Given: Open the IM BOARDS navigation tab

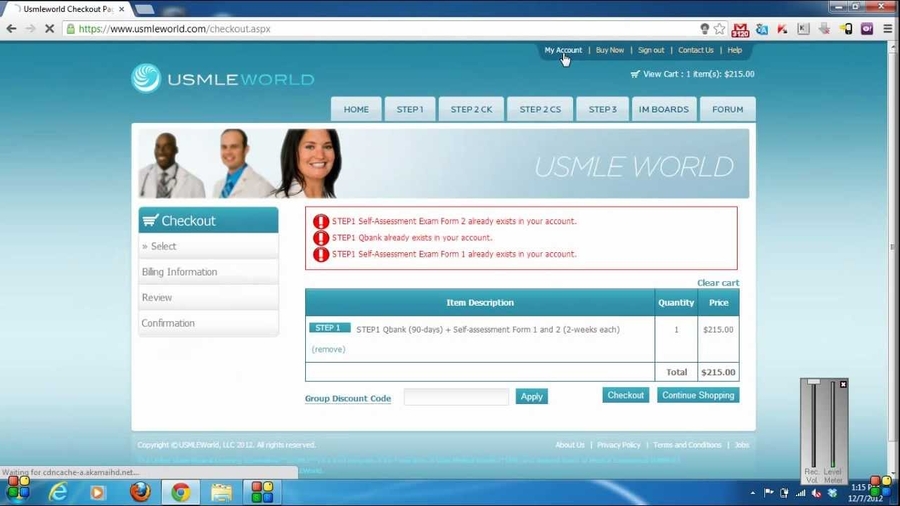Looking at the screenshot, I should pyautogui.click(x=664, y=109).
